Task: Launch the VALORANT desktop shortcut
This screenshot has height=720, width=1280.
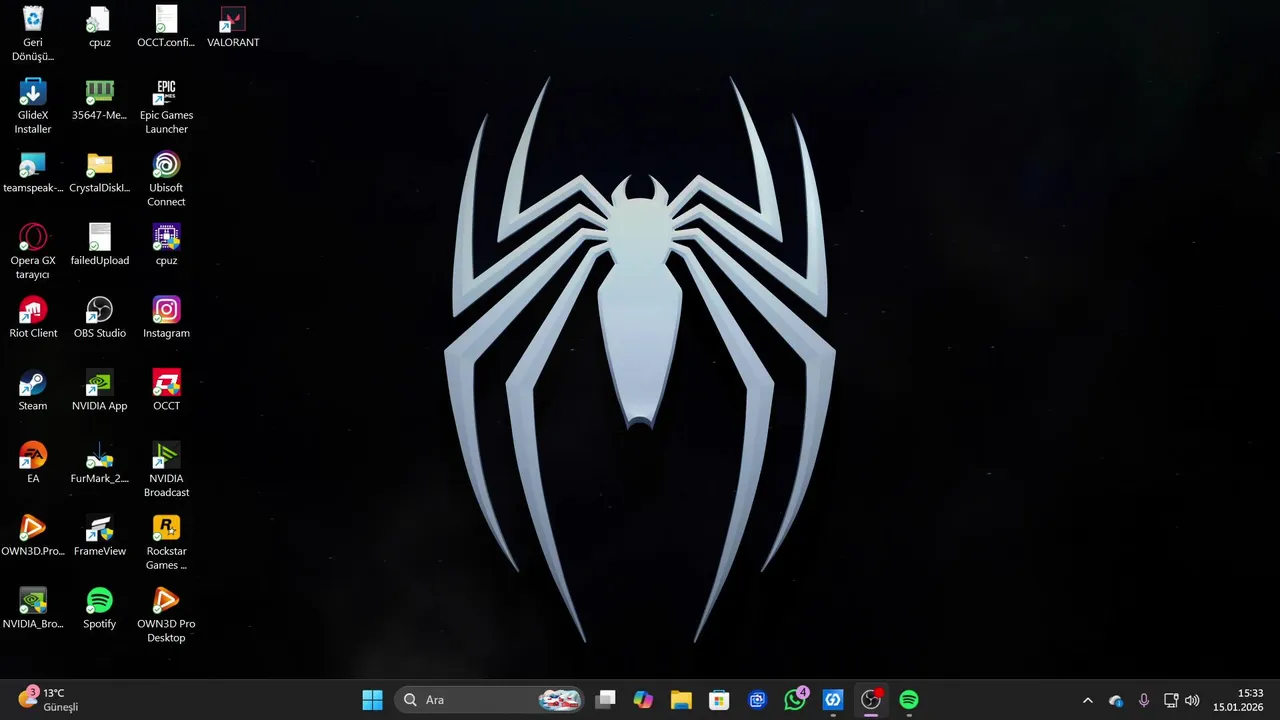Action: [233, 27]
